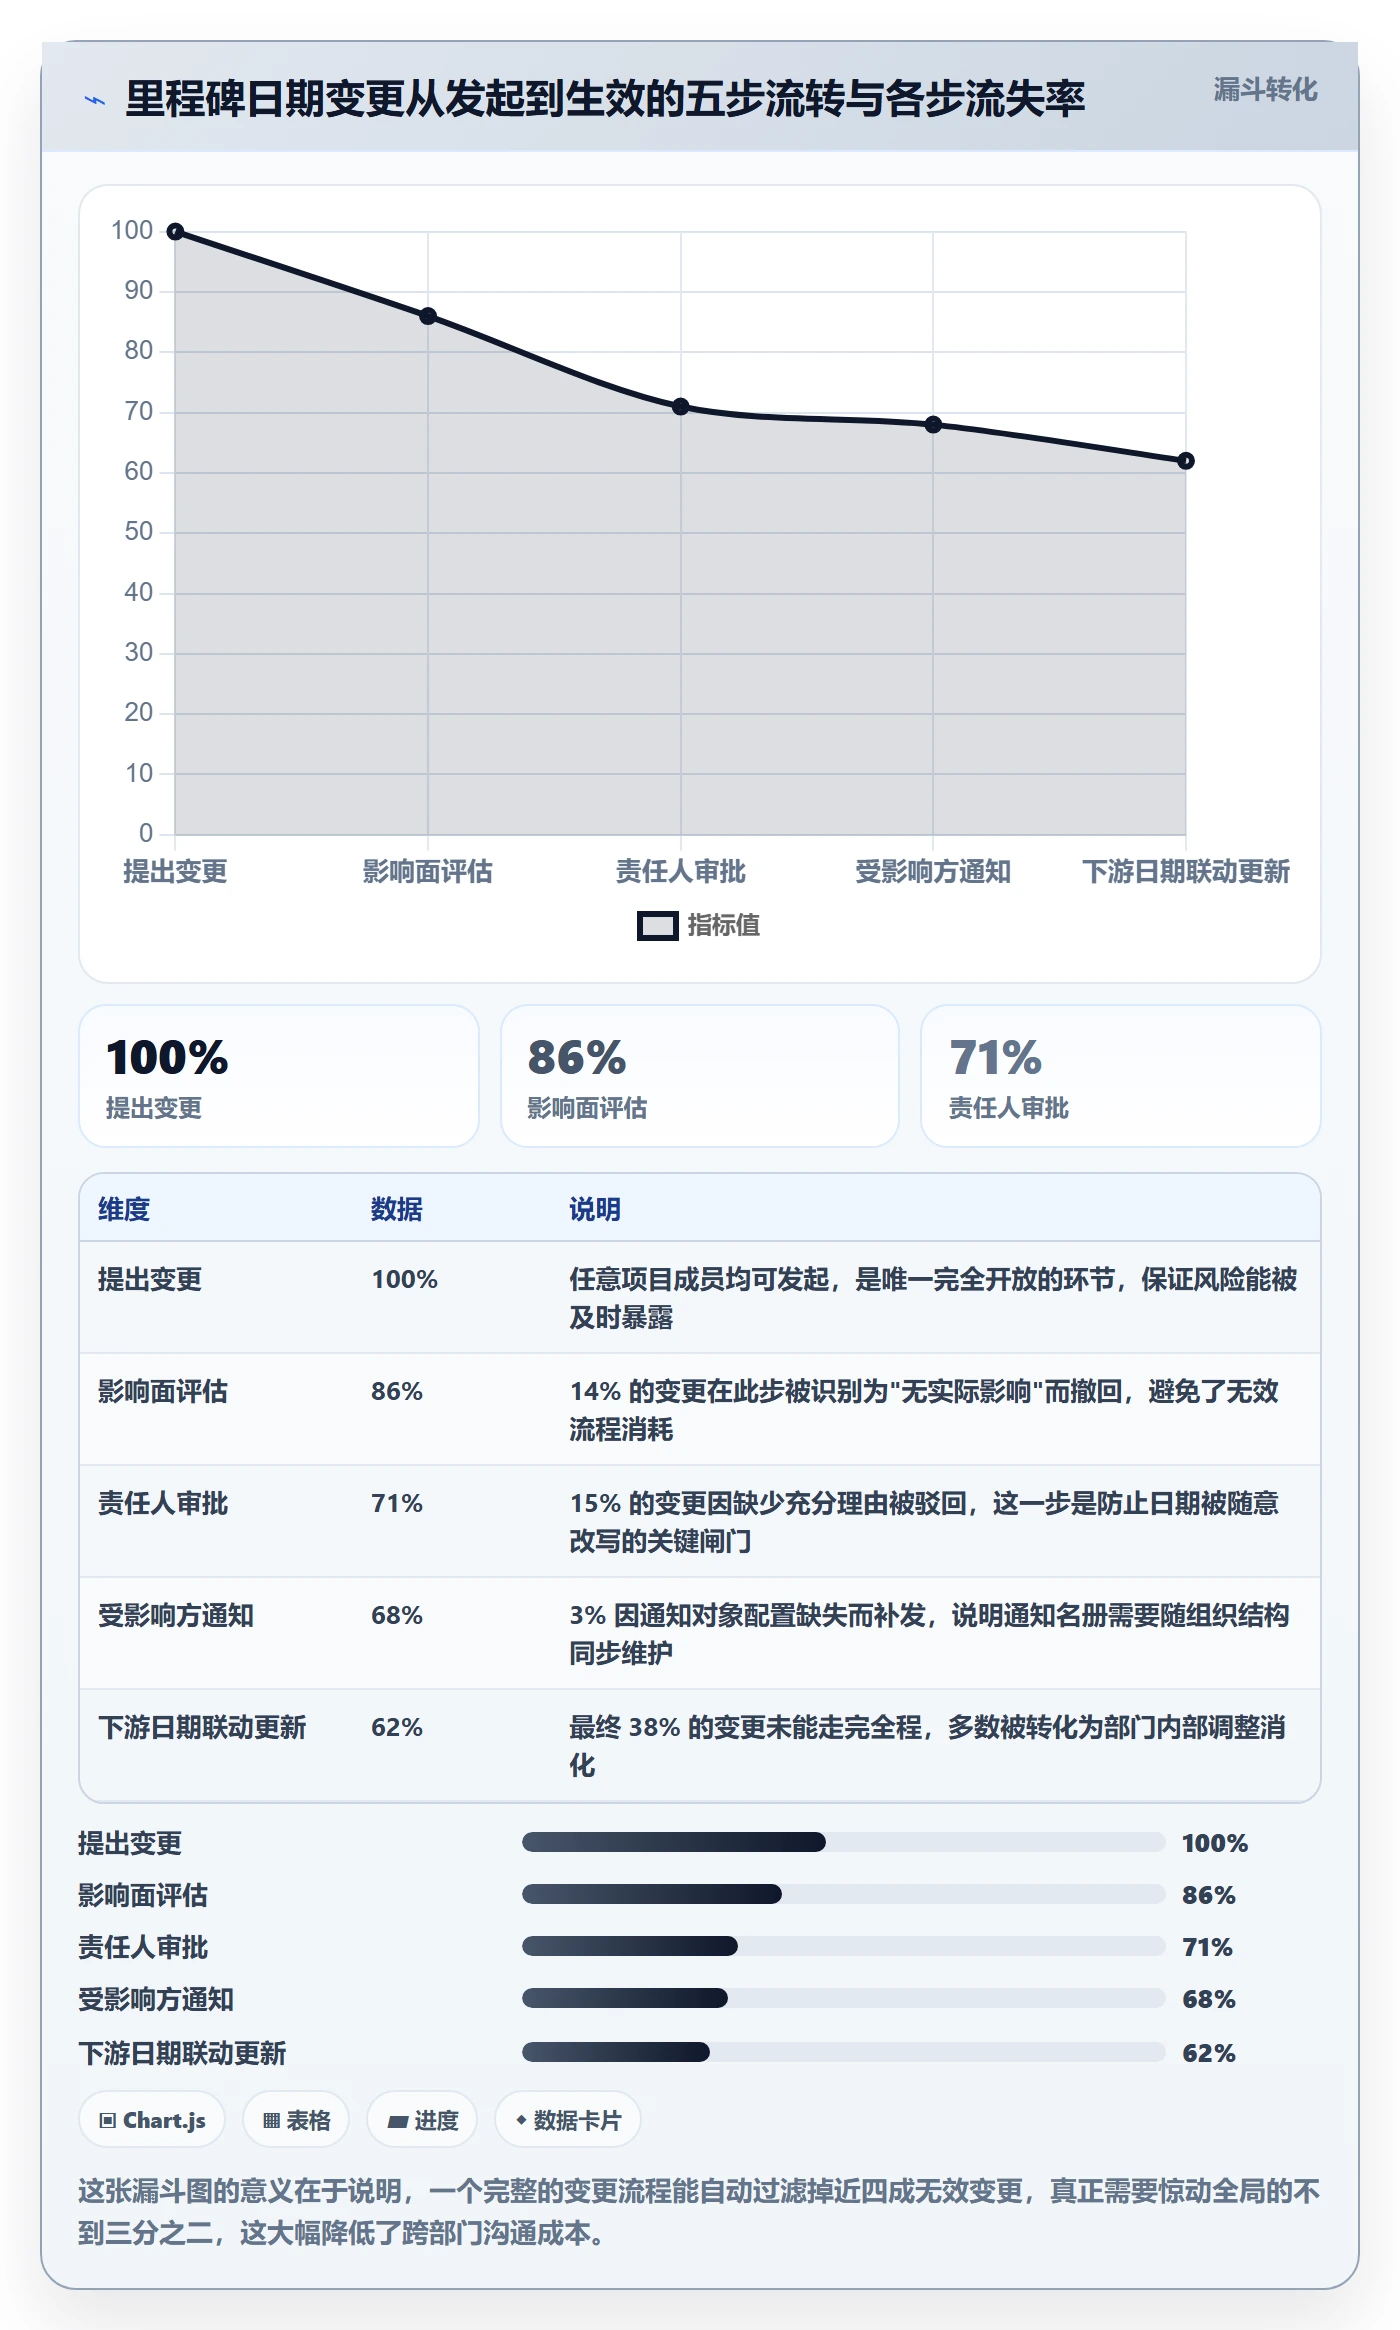Click the 表格 chip
Image resolution: width=1400 pixels, height=2330 pixels.
[x=296, y=2120]
